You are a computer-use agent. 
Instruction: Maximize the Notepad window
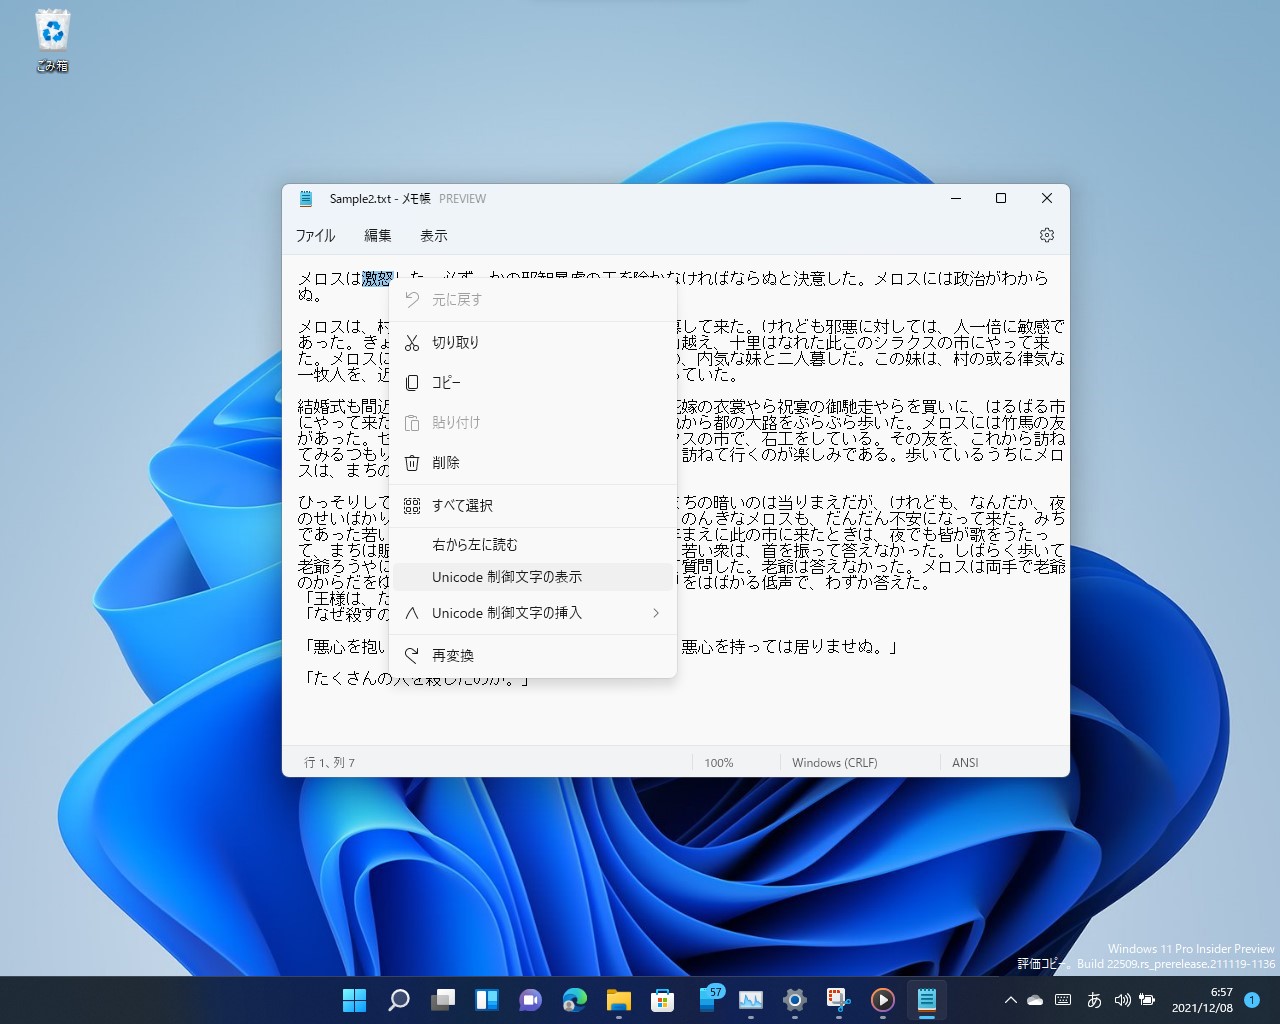(x=1001, y=198)
